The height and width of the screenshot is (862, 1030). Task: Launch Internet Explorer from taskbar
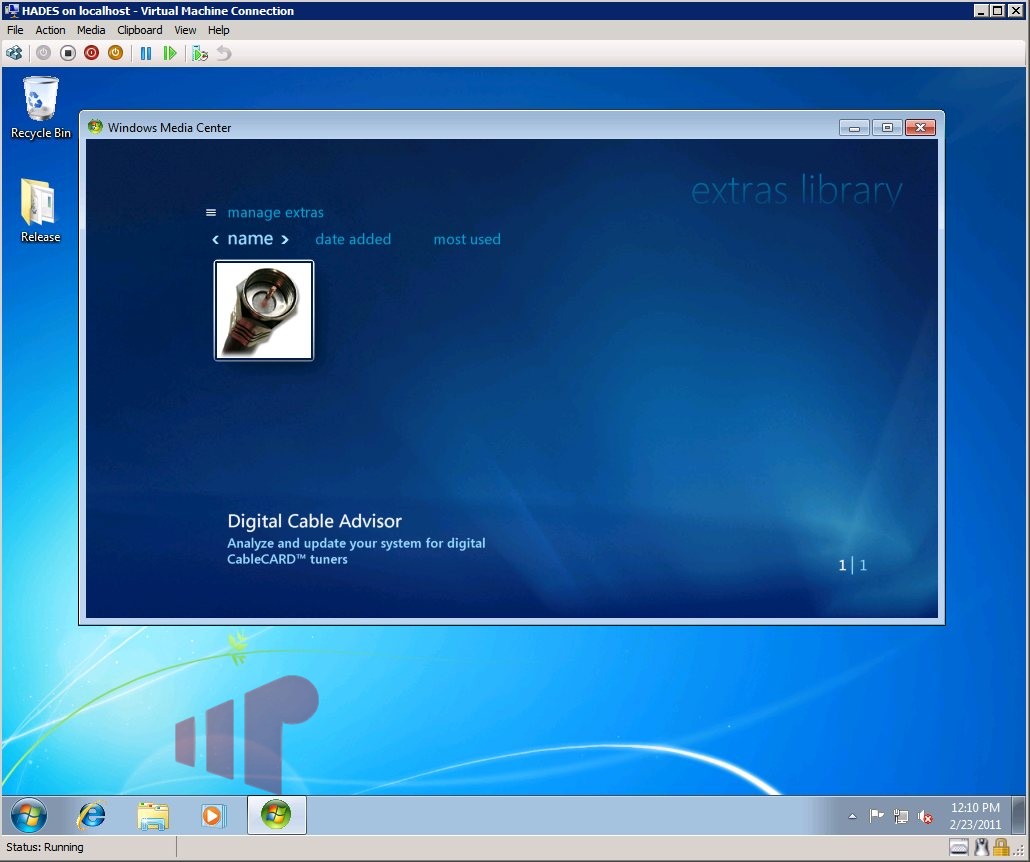pyautogui.click(x=91, y=815)
